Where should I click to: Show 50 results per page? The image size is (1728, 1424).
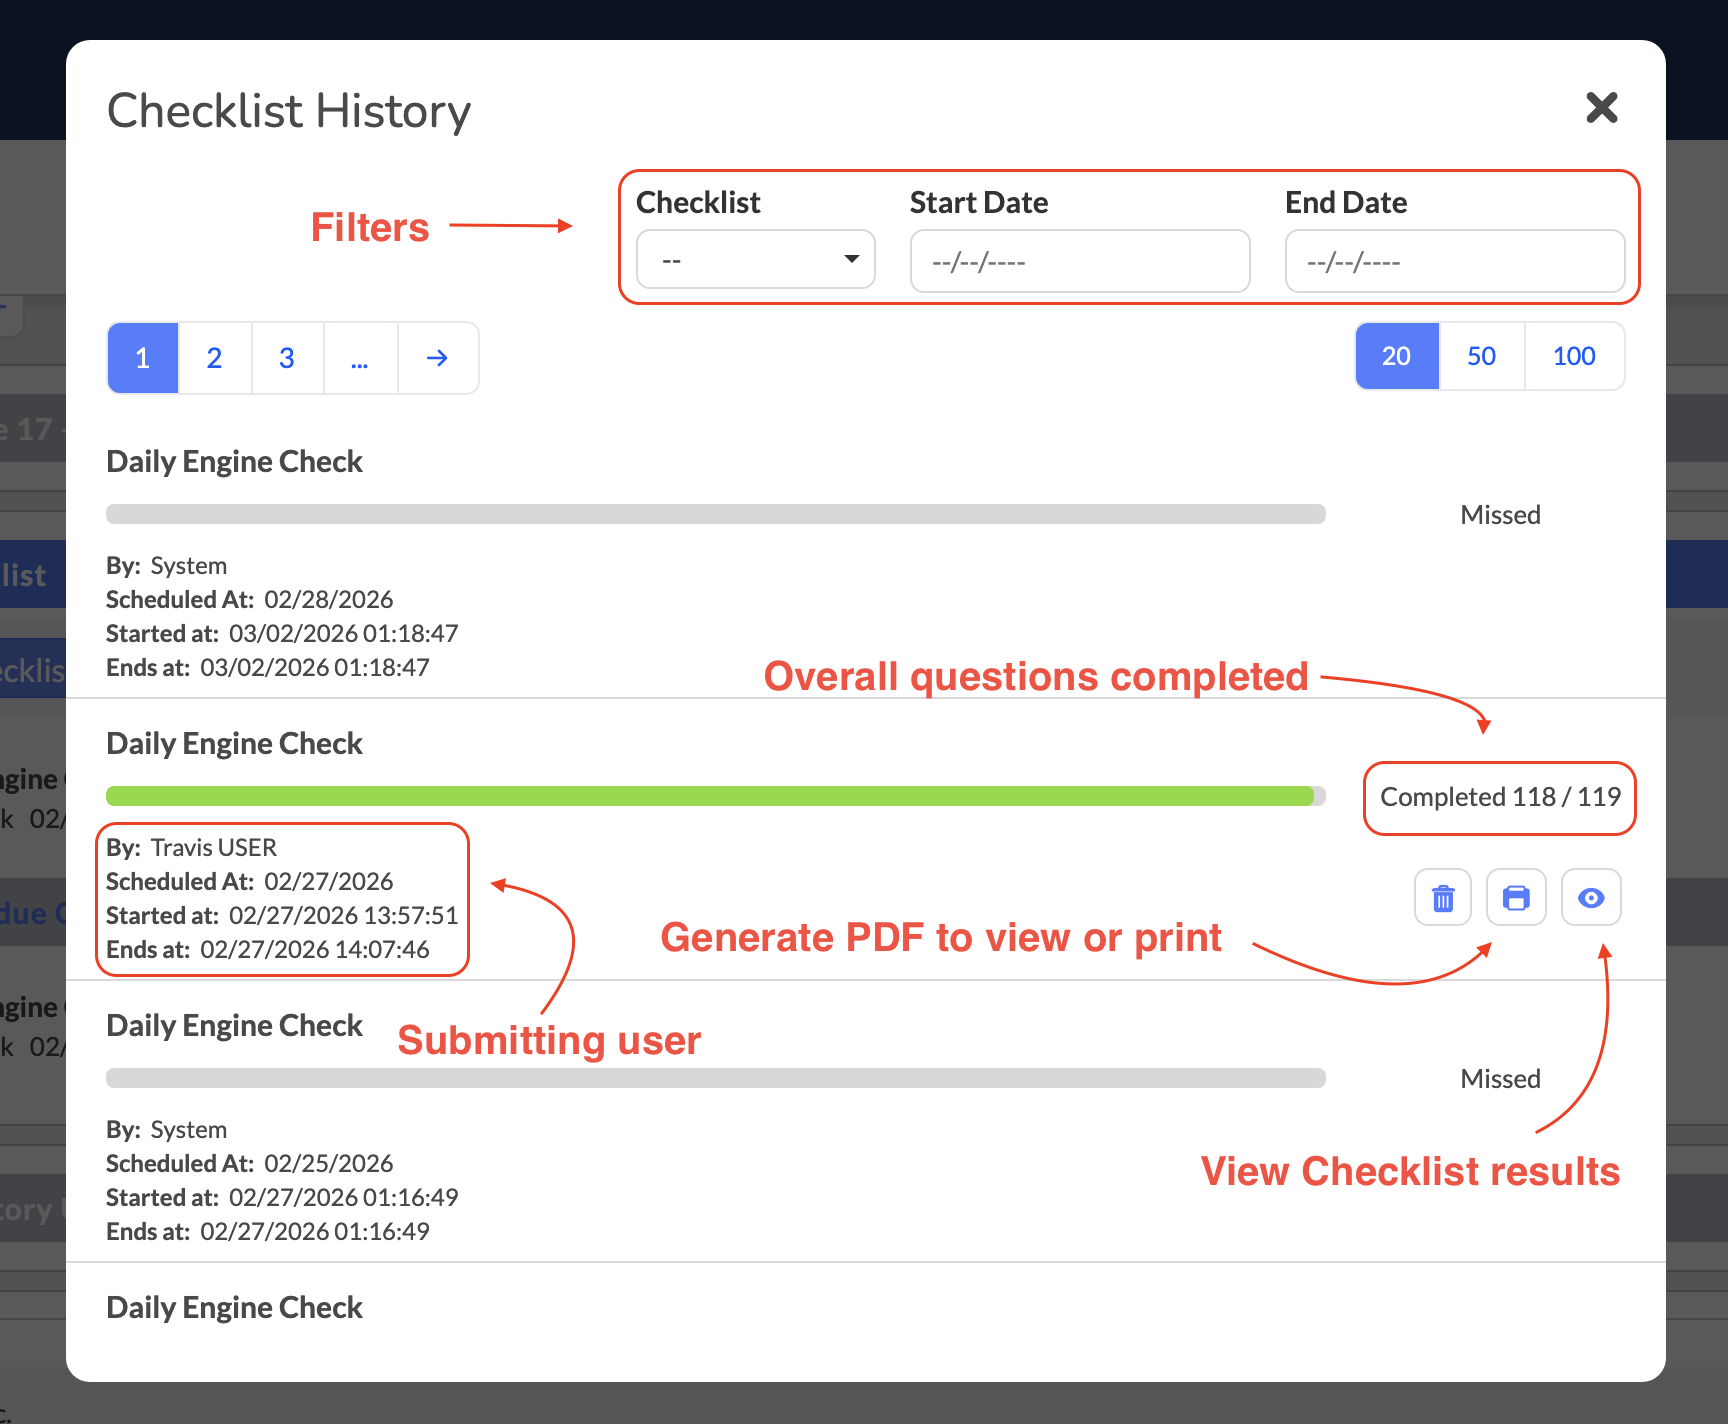(1482, 356)
